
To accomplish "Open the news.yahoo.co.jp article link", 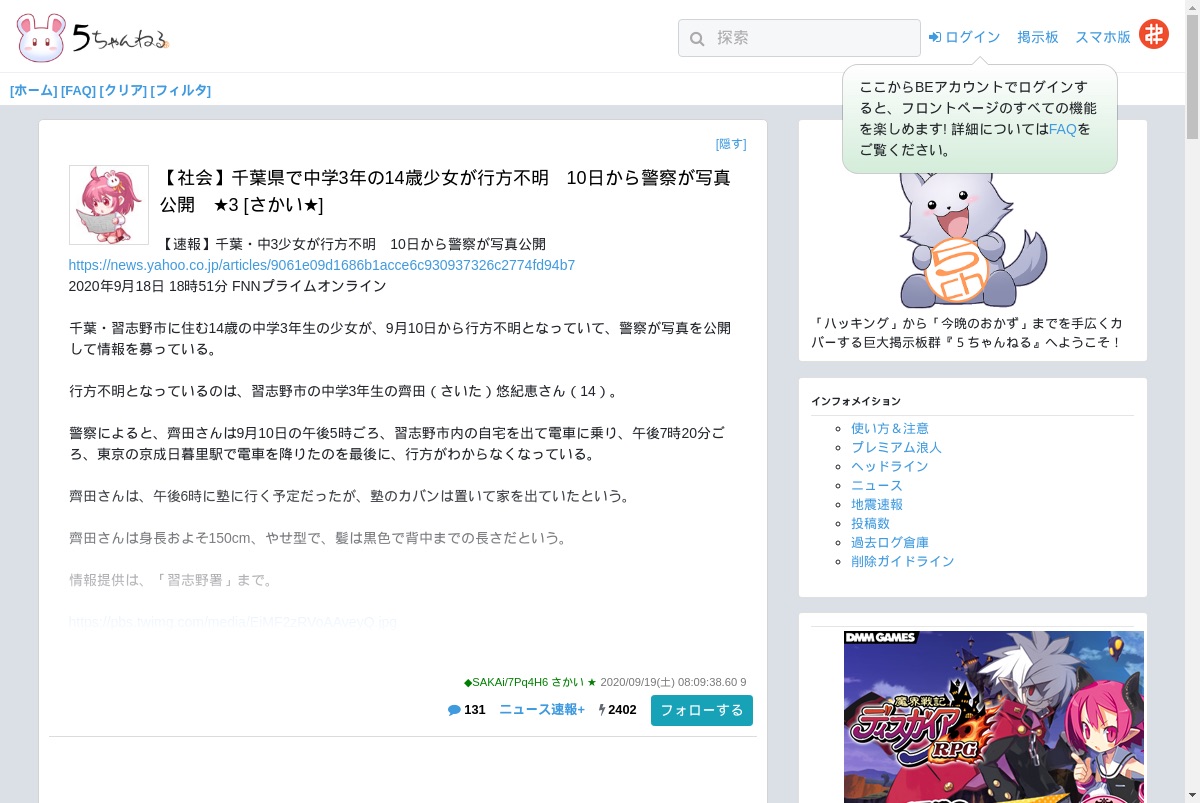I will 322,265.
